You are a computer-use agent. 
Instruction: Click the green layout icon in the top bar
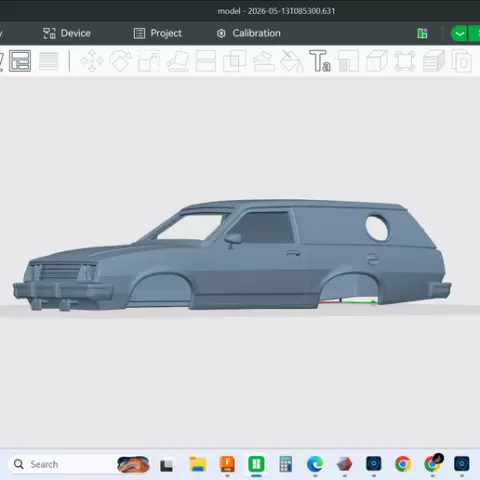[422, 34]
